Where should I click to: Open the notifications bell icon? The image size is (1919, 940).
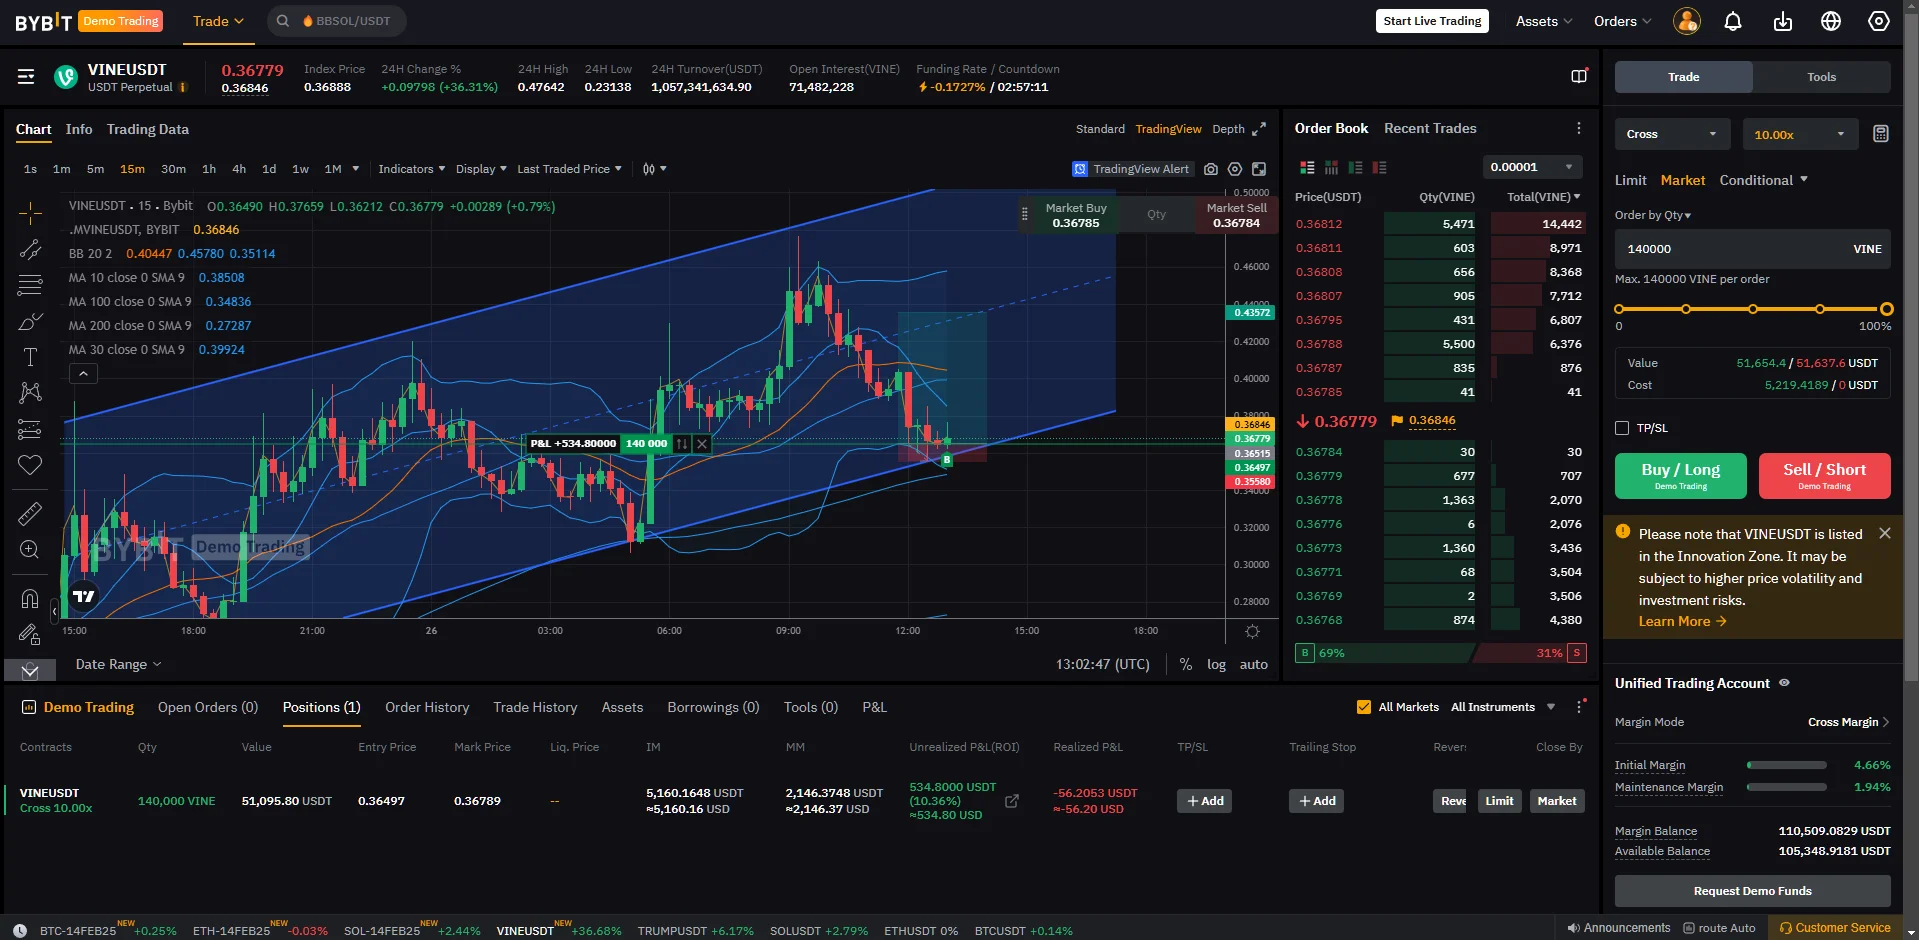coord(1733,21)
